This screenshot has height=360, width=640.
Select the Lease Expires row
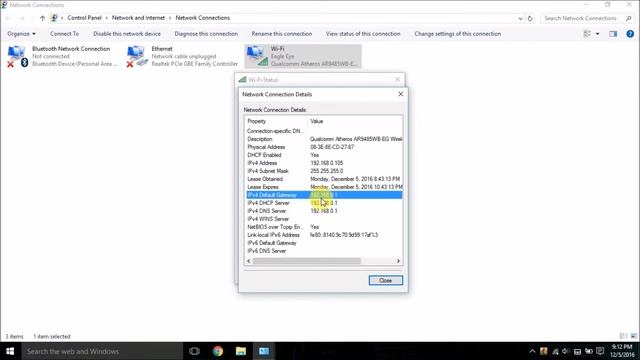click(324, 187)
